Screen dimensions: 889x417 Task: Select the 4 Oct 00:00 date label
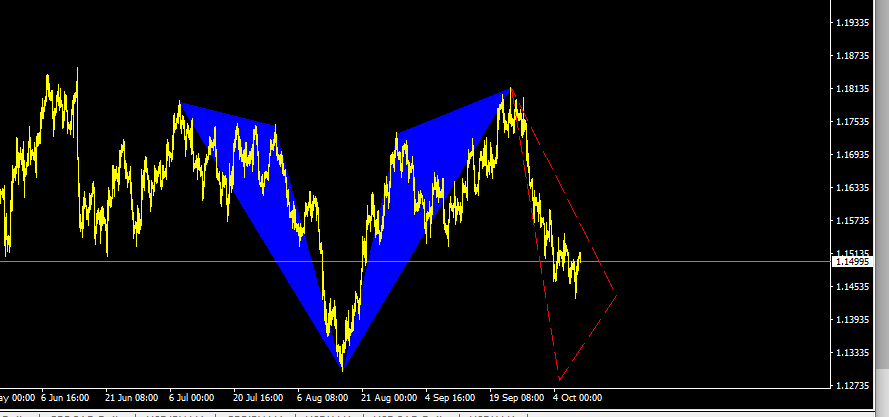coord(575,397)
